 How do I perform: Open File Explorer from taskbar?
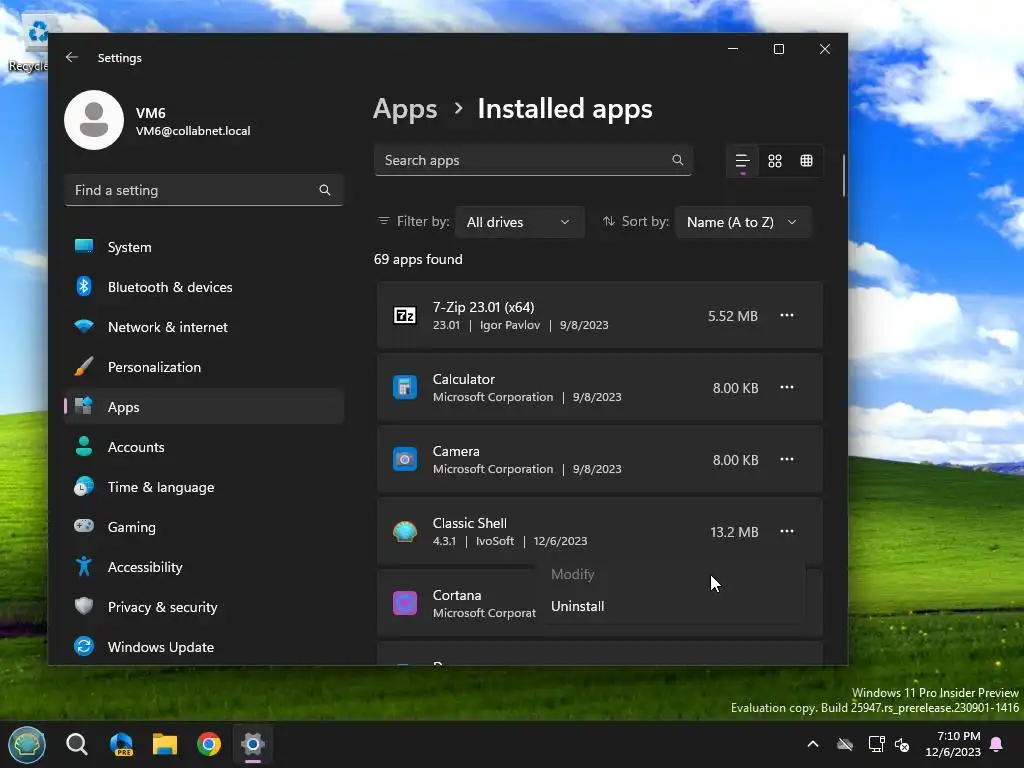(x=165, y=744)
